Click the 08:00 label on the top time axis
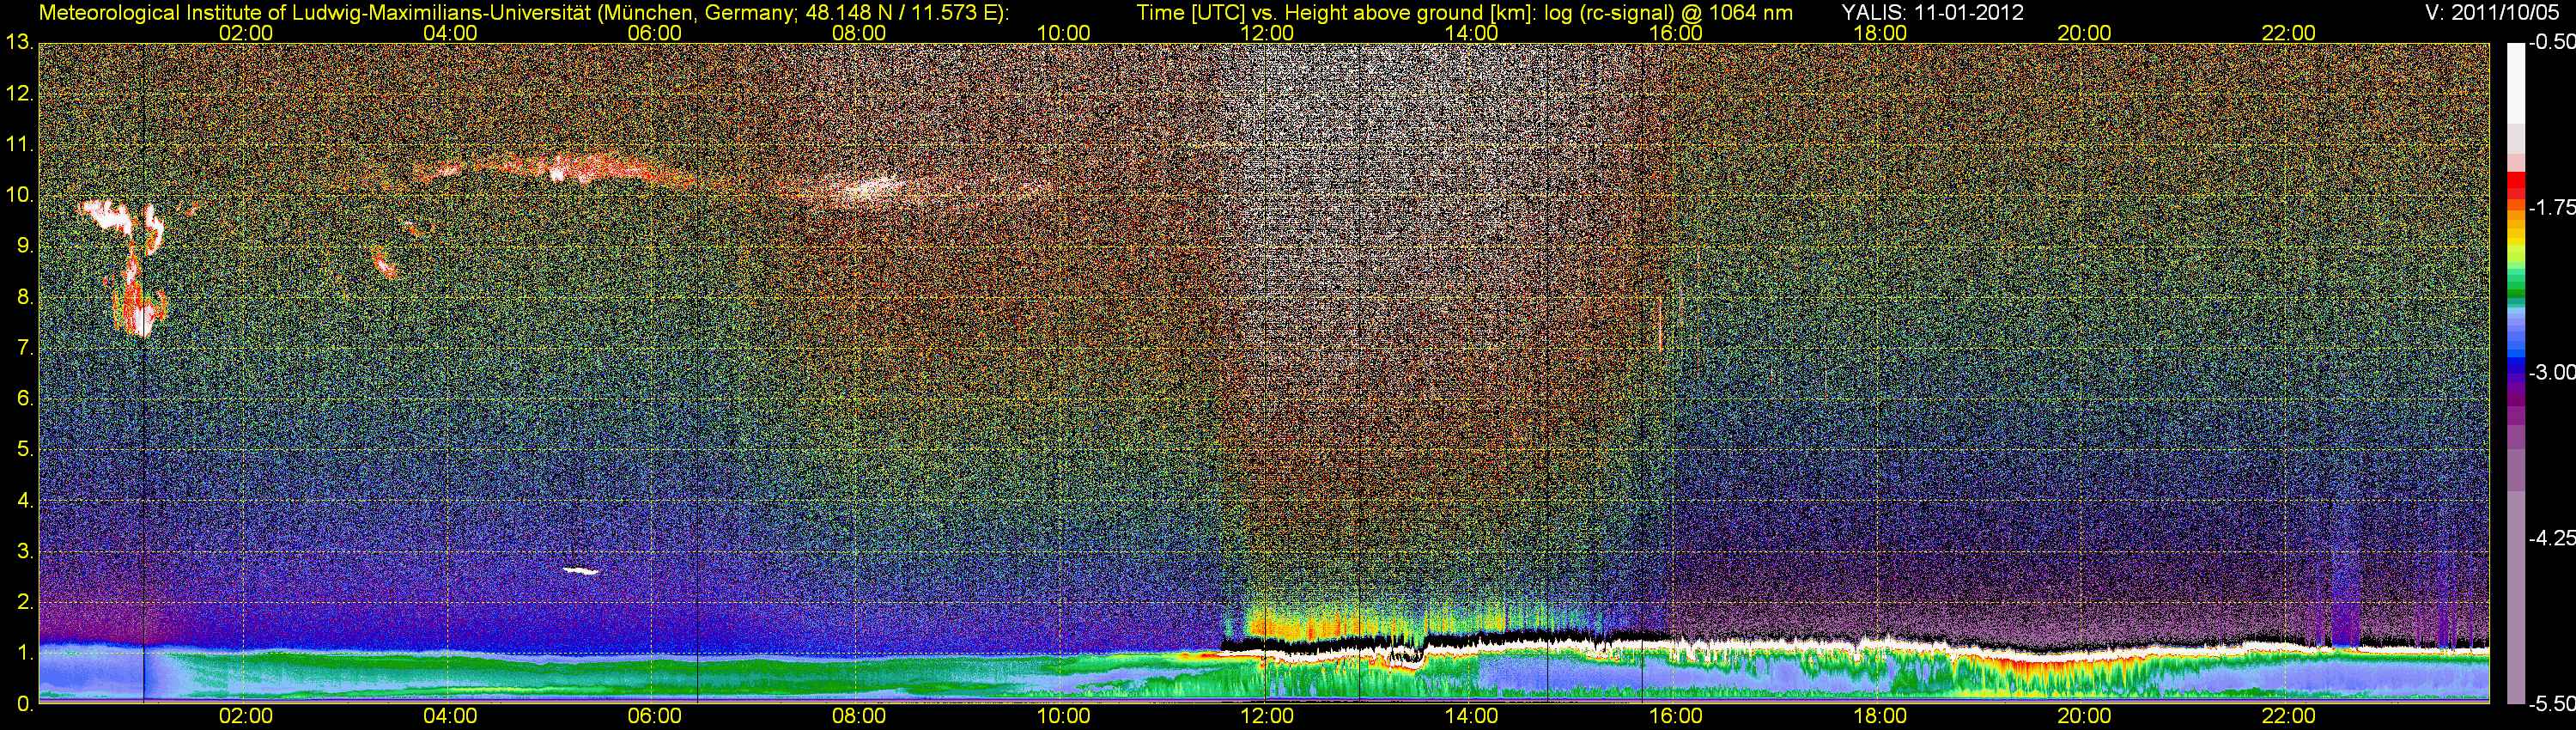Viewport: 2576px width, 730px height. [859, 33]
